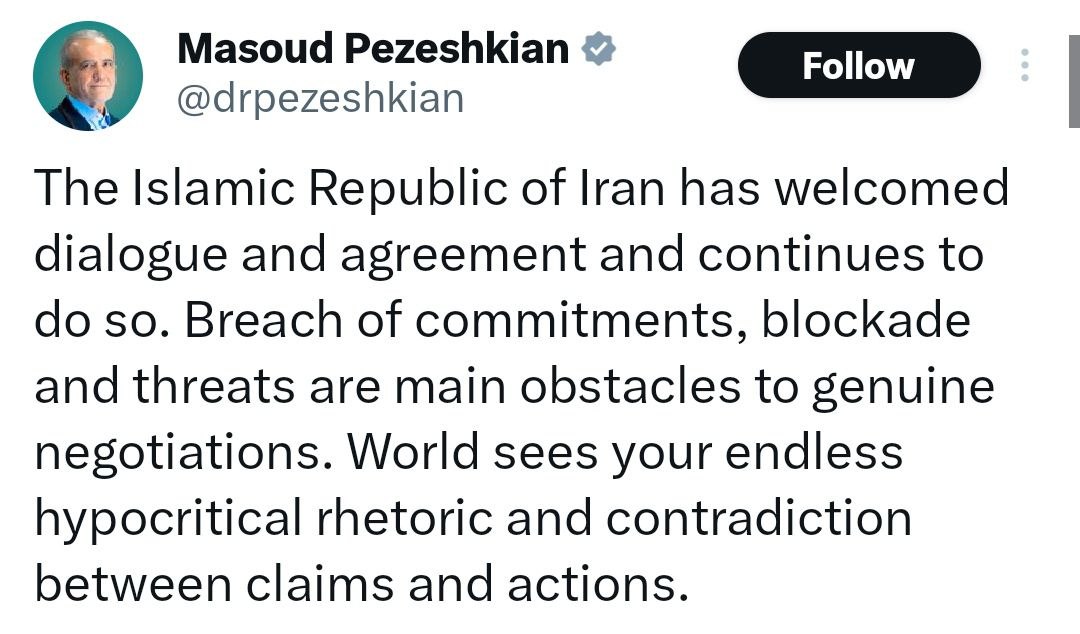
Task: Open Masoud Pezeshkian's profile picture
Action: pos(88,76)
